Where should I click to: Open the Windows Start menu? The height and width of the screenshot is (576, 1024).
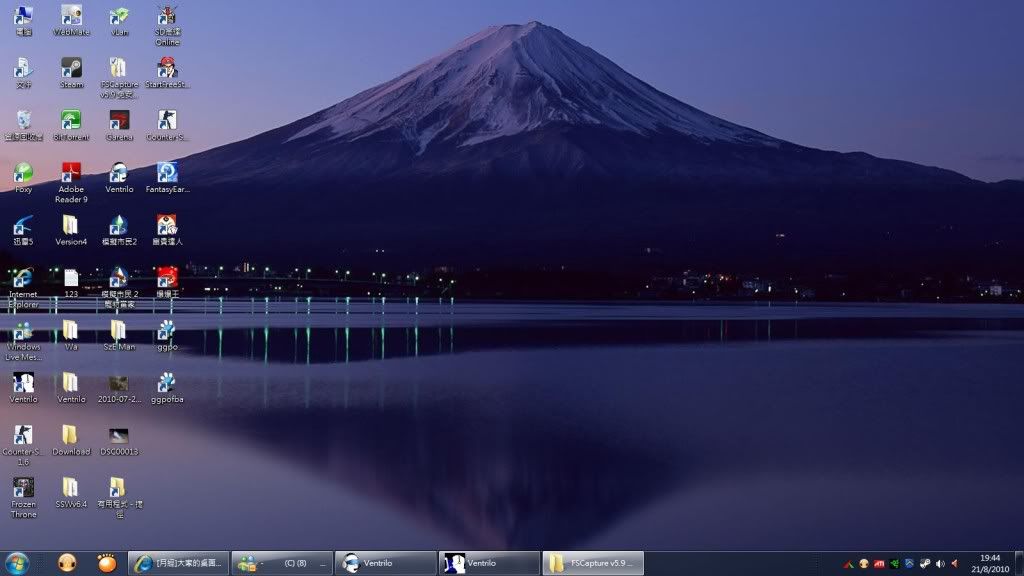click(20, 563)
